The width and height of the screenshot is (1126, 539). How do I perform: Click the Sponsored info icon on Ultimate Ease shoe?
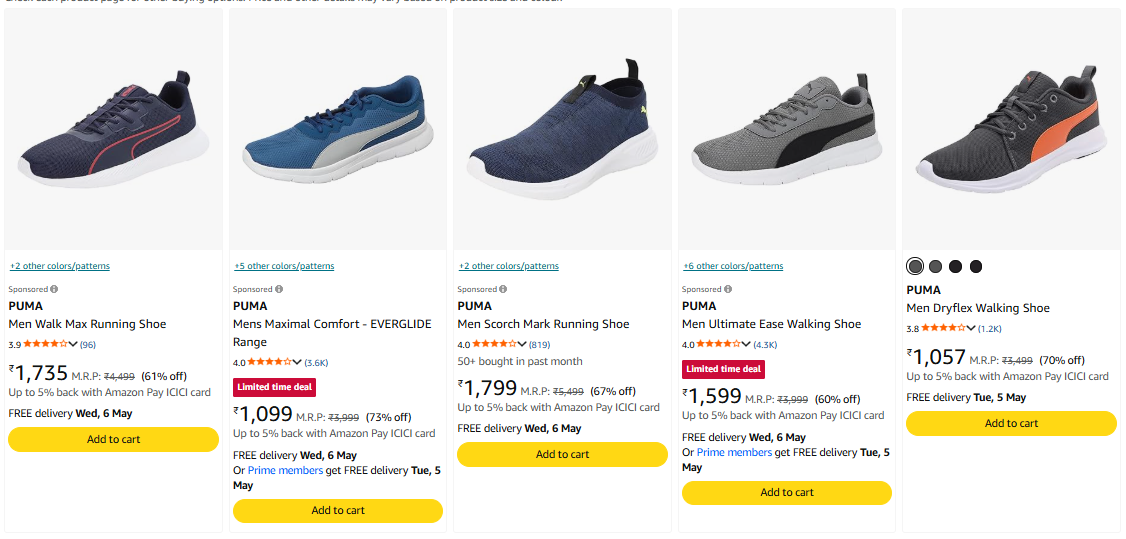click(x=728, y=289)
